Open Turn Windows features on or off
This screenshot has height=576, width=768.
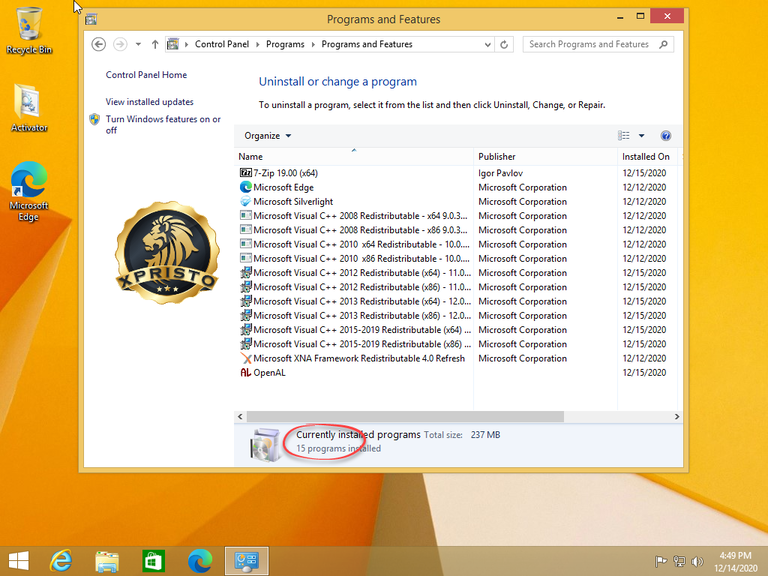click(163, 124)
